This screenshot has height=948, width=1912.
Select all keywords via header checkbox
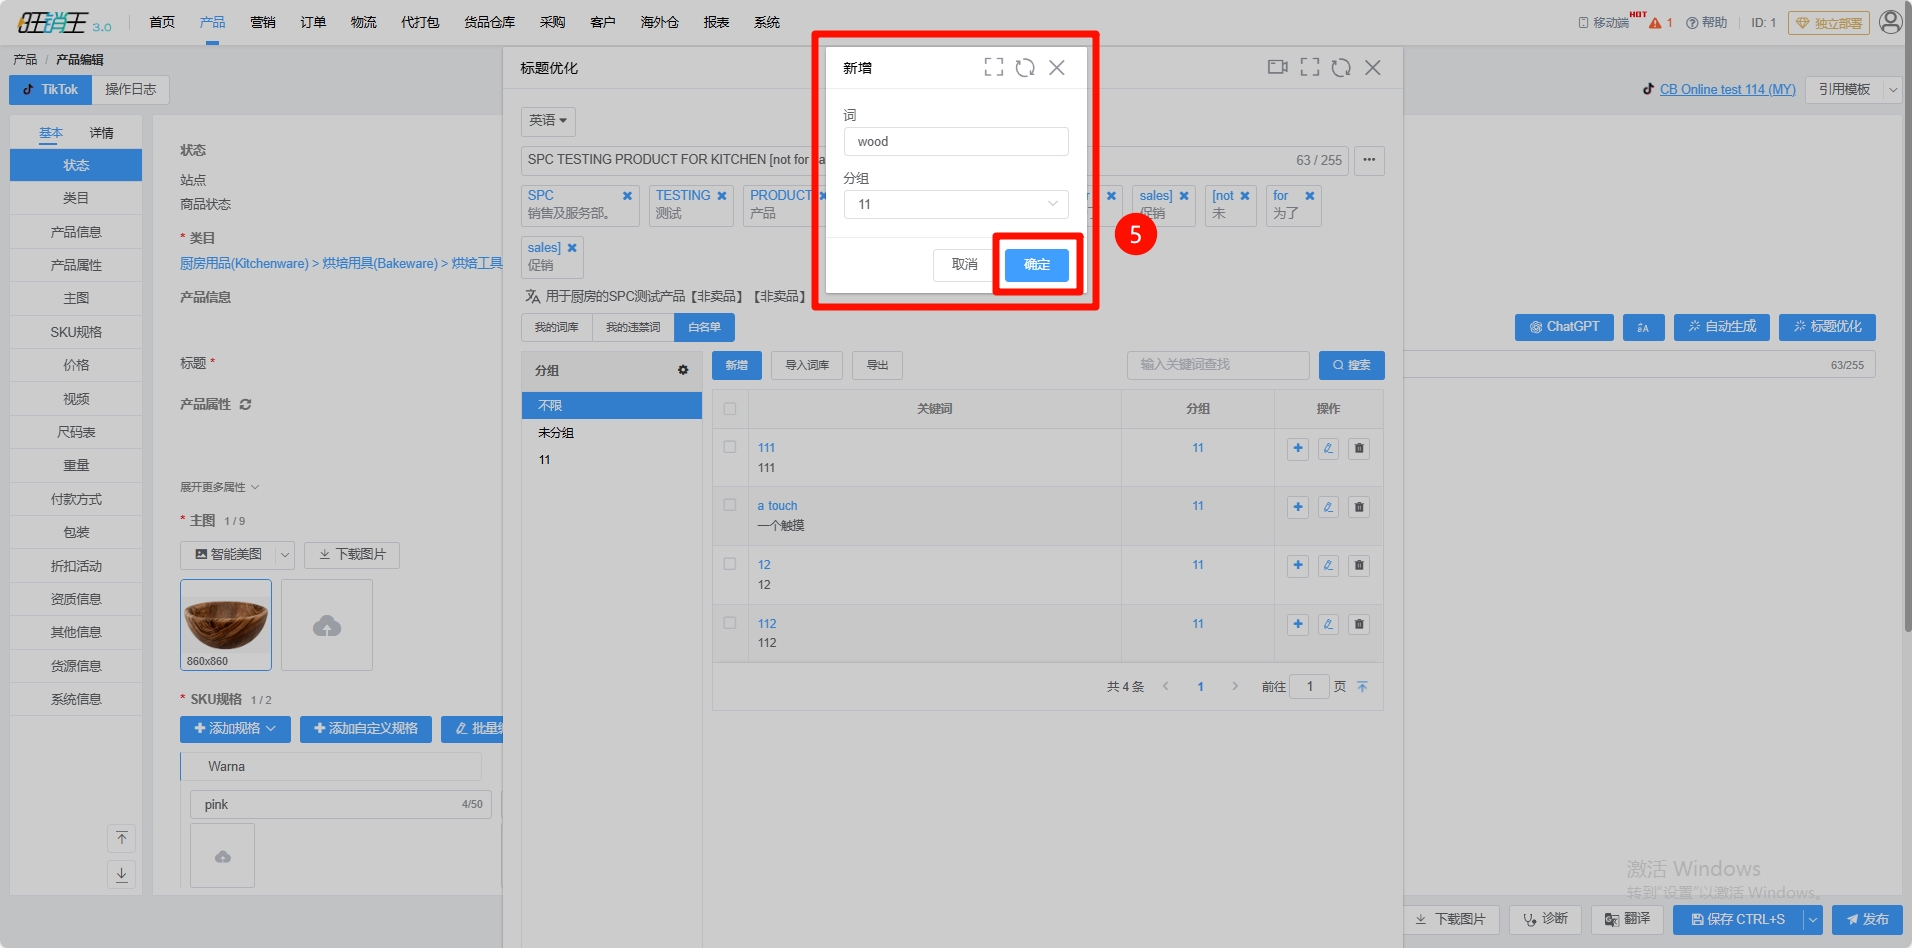pyautogui.click(x=730, y=409)
